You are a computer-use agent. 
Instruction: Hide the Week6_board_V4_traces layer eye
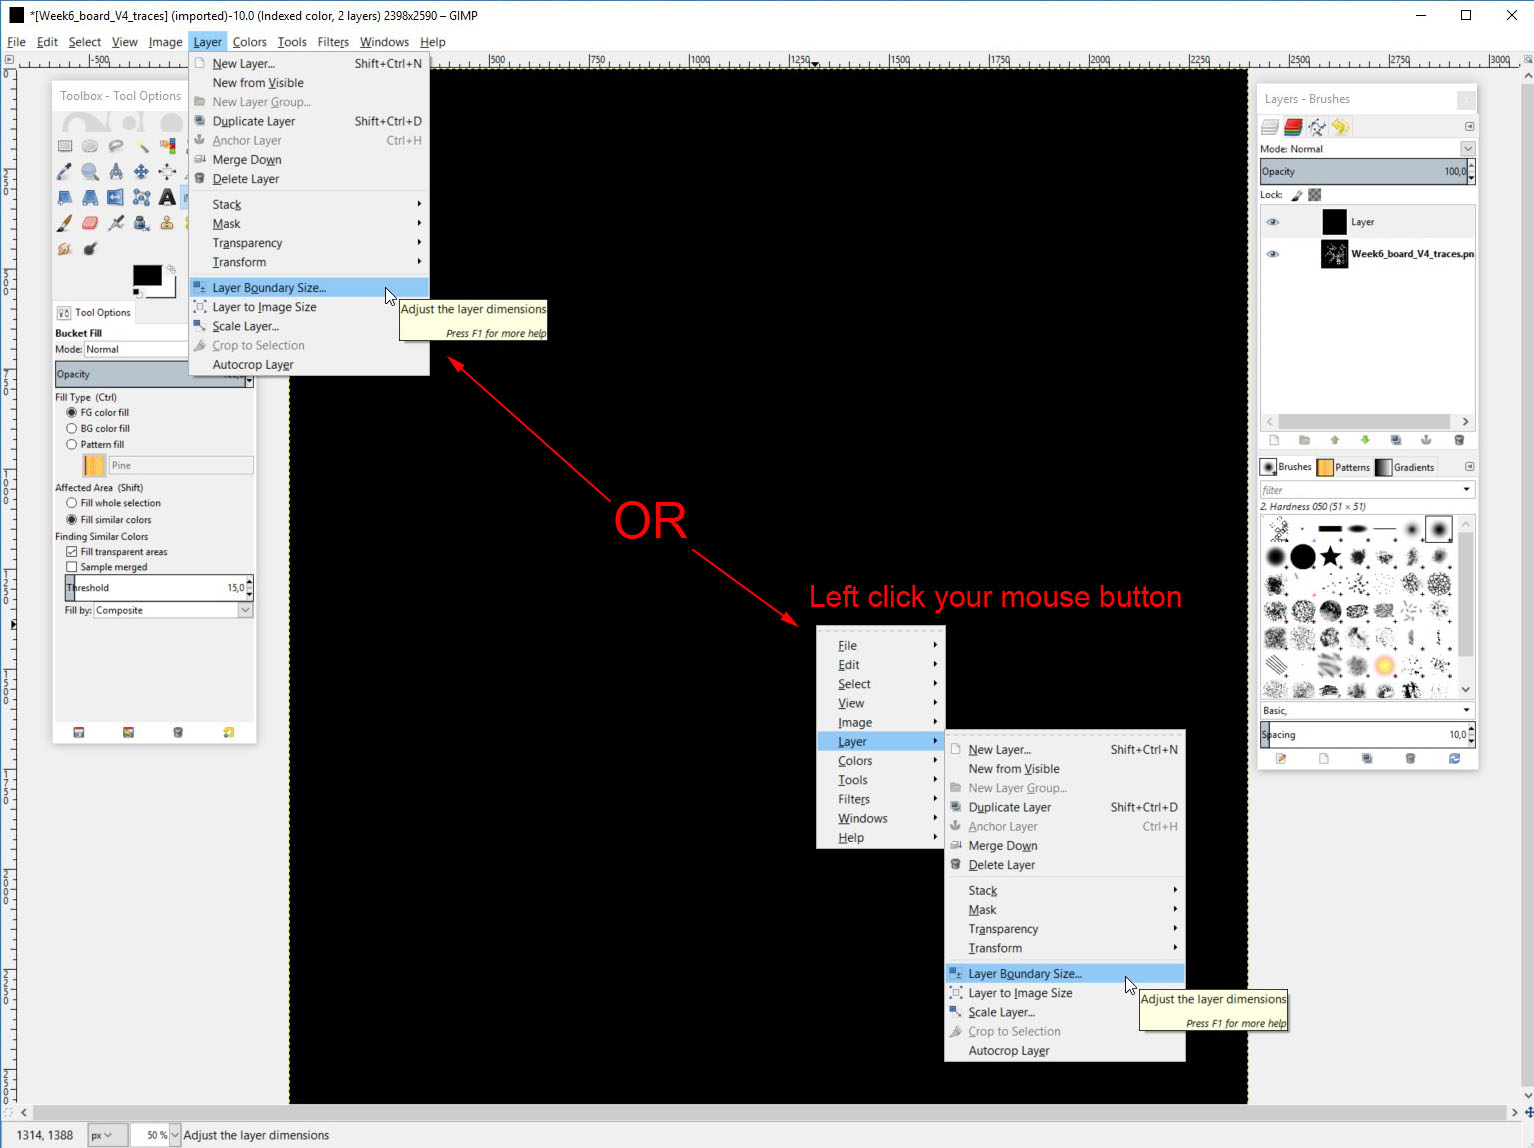1273,254
